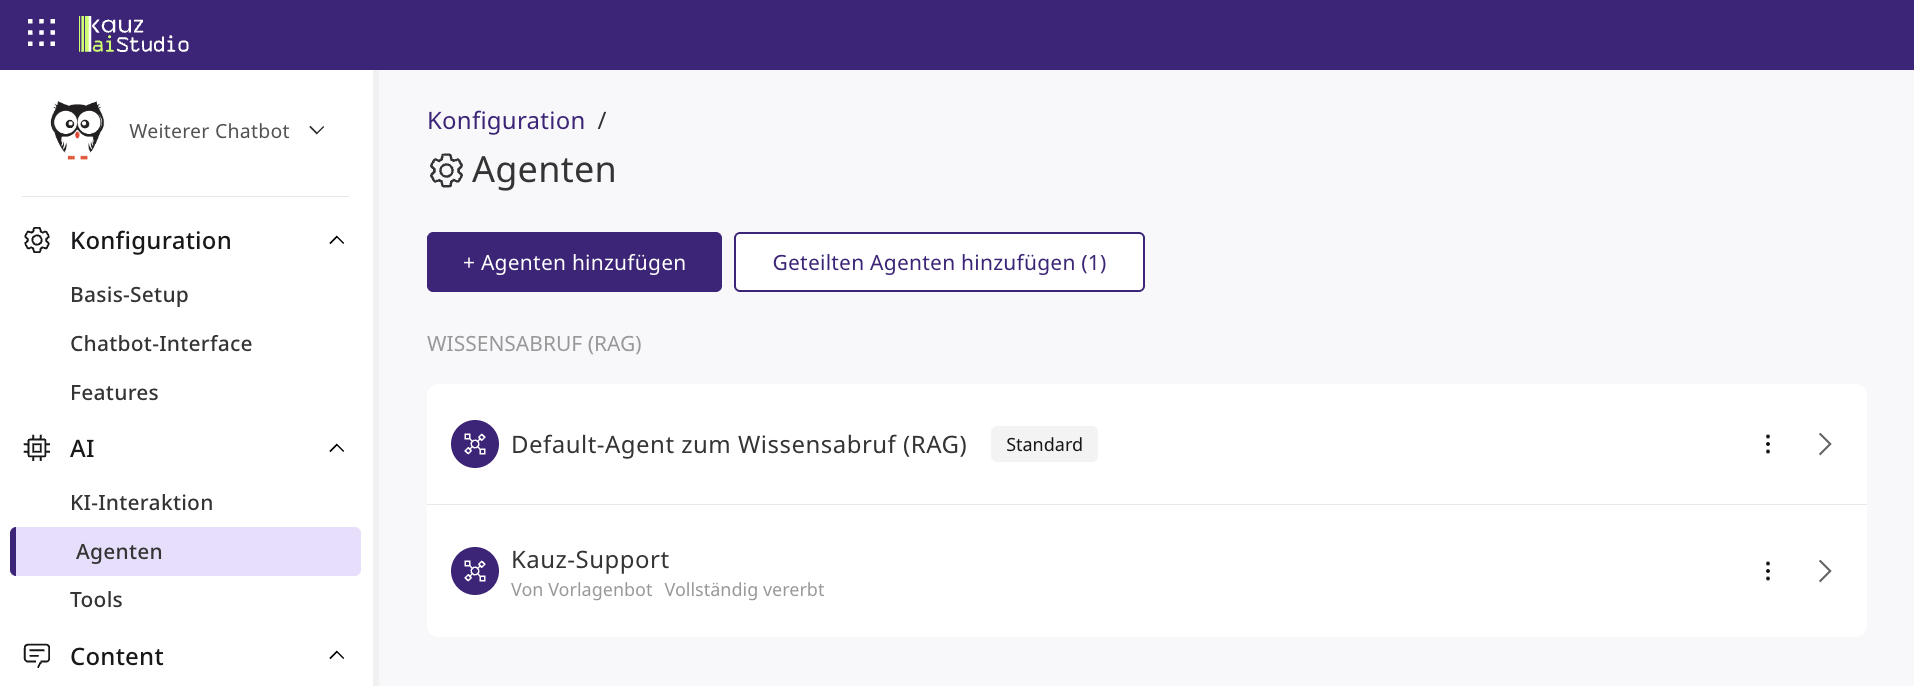
Task: Open Features in the sidebar
Action: [x=114, y=392]
